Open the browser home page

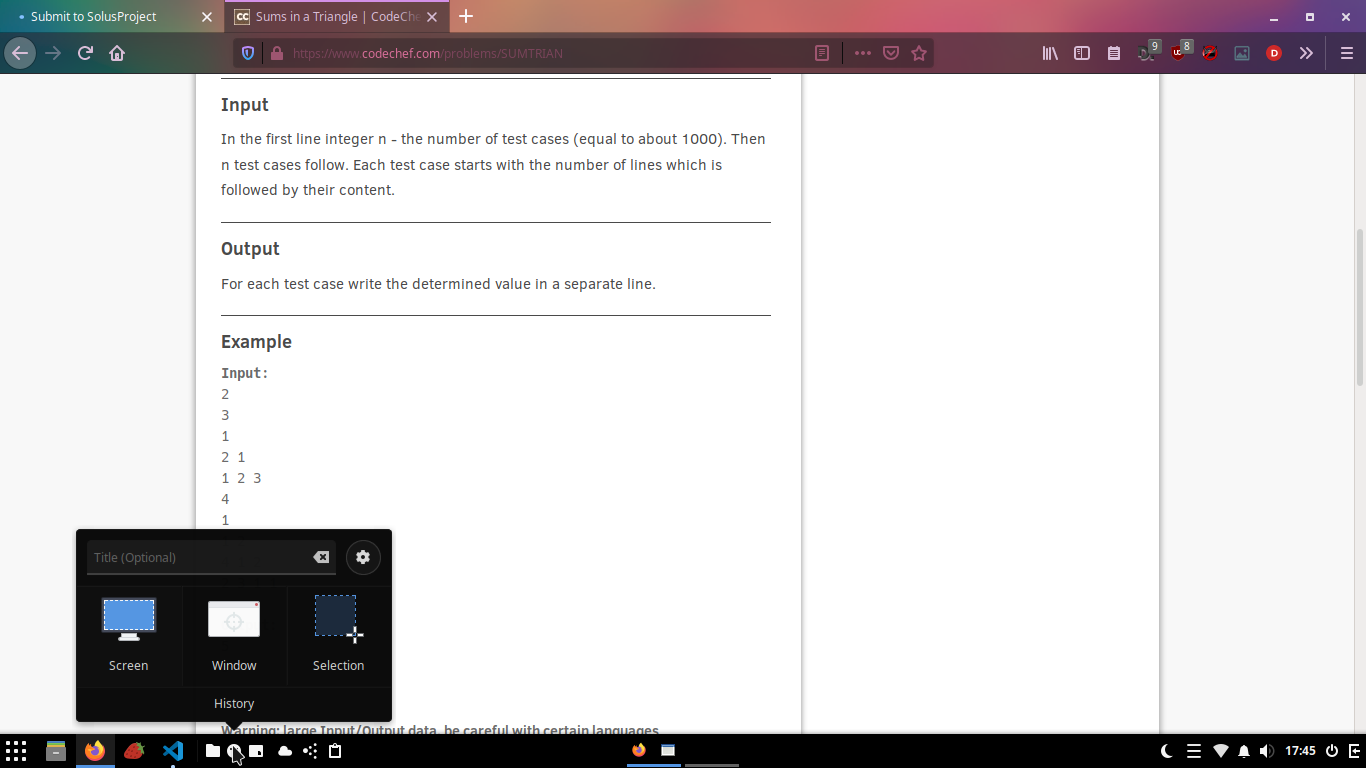117,53
